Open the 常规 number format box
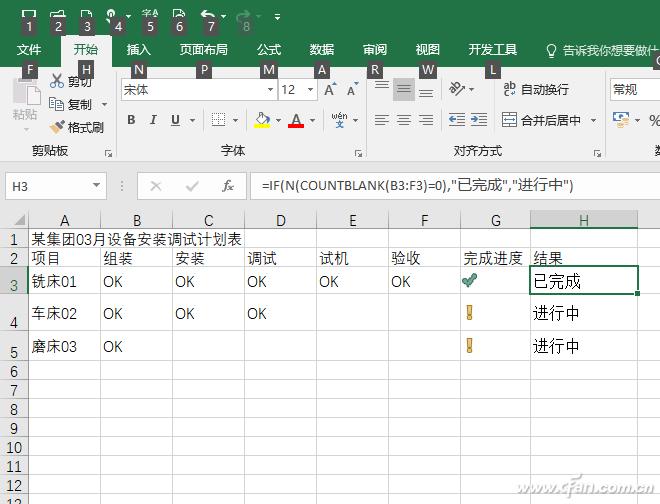This screenshot has height=504, width=660. coord(636,89)
